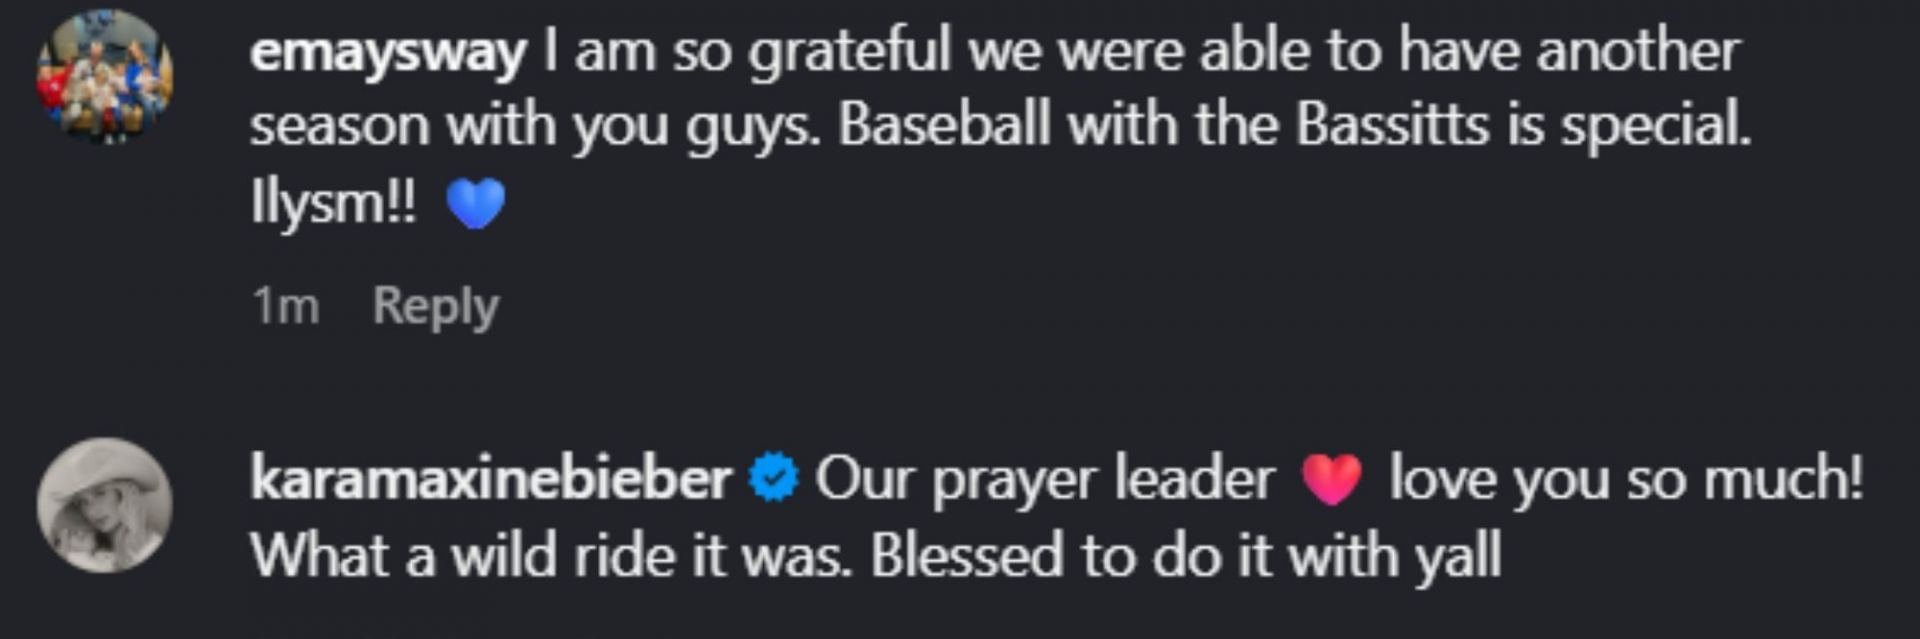
Task: Click the 1m comment timestamp
Action: 285,306
